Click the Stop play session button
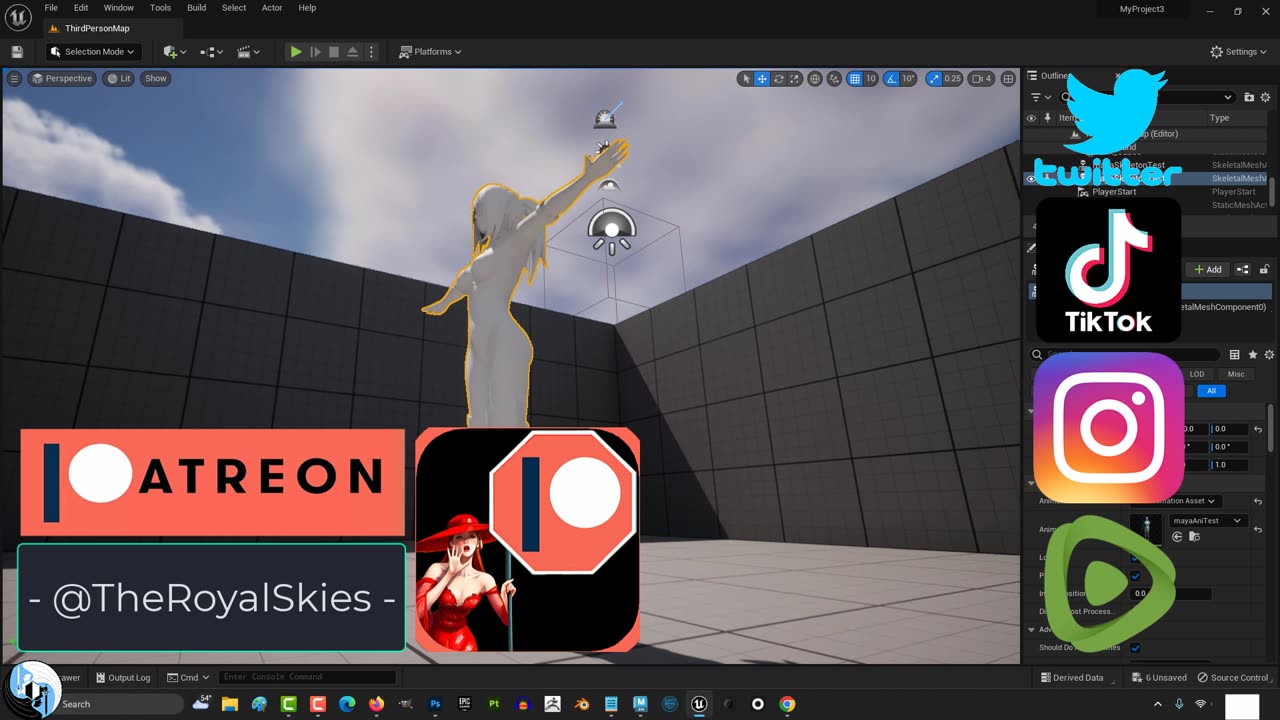Viewport: 1280px width, 720px height. 334,52
